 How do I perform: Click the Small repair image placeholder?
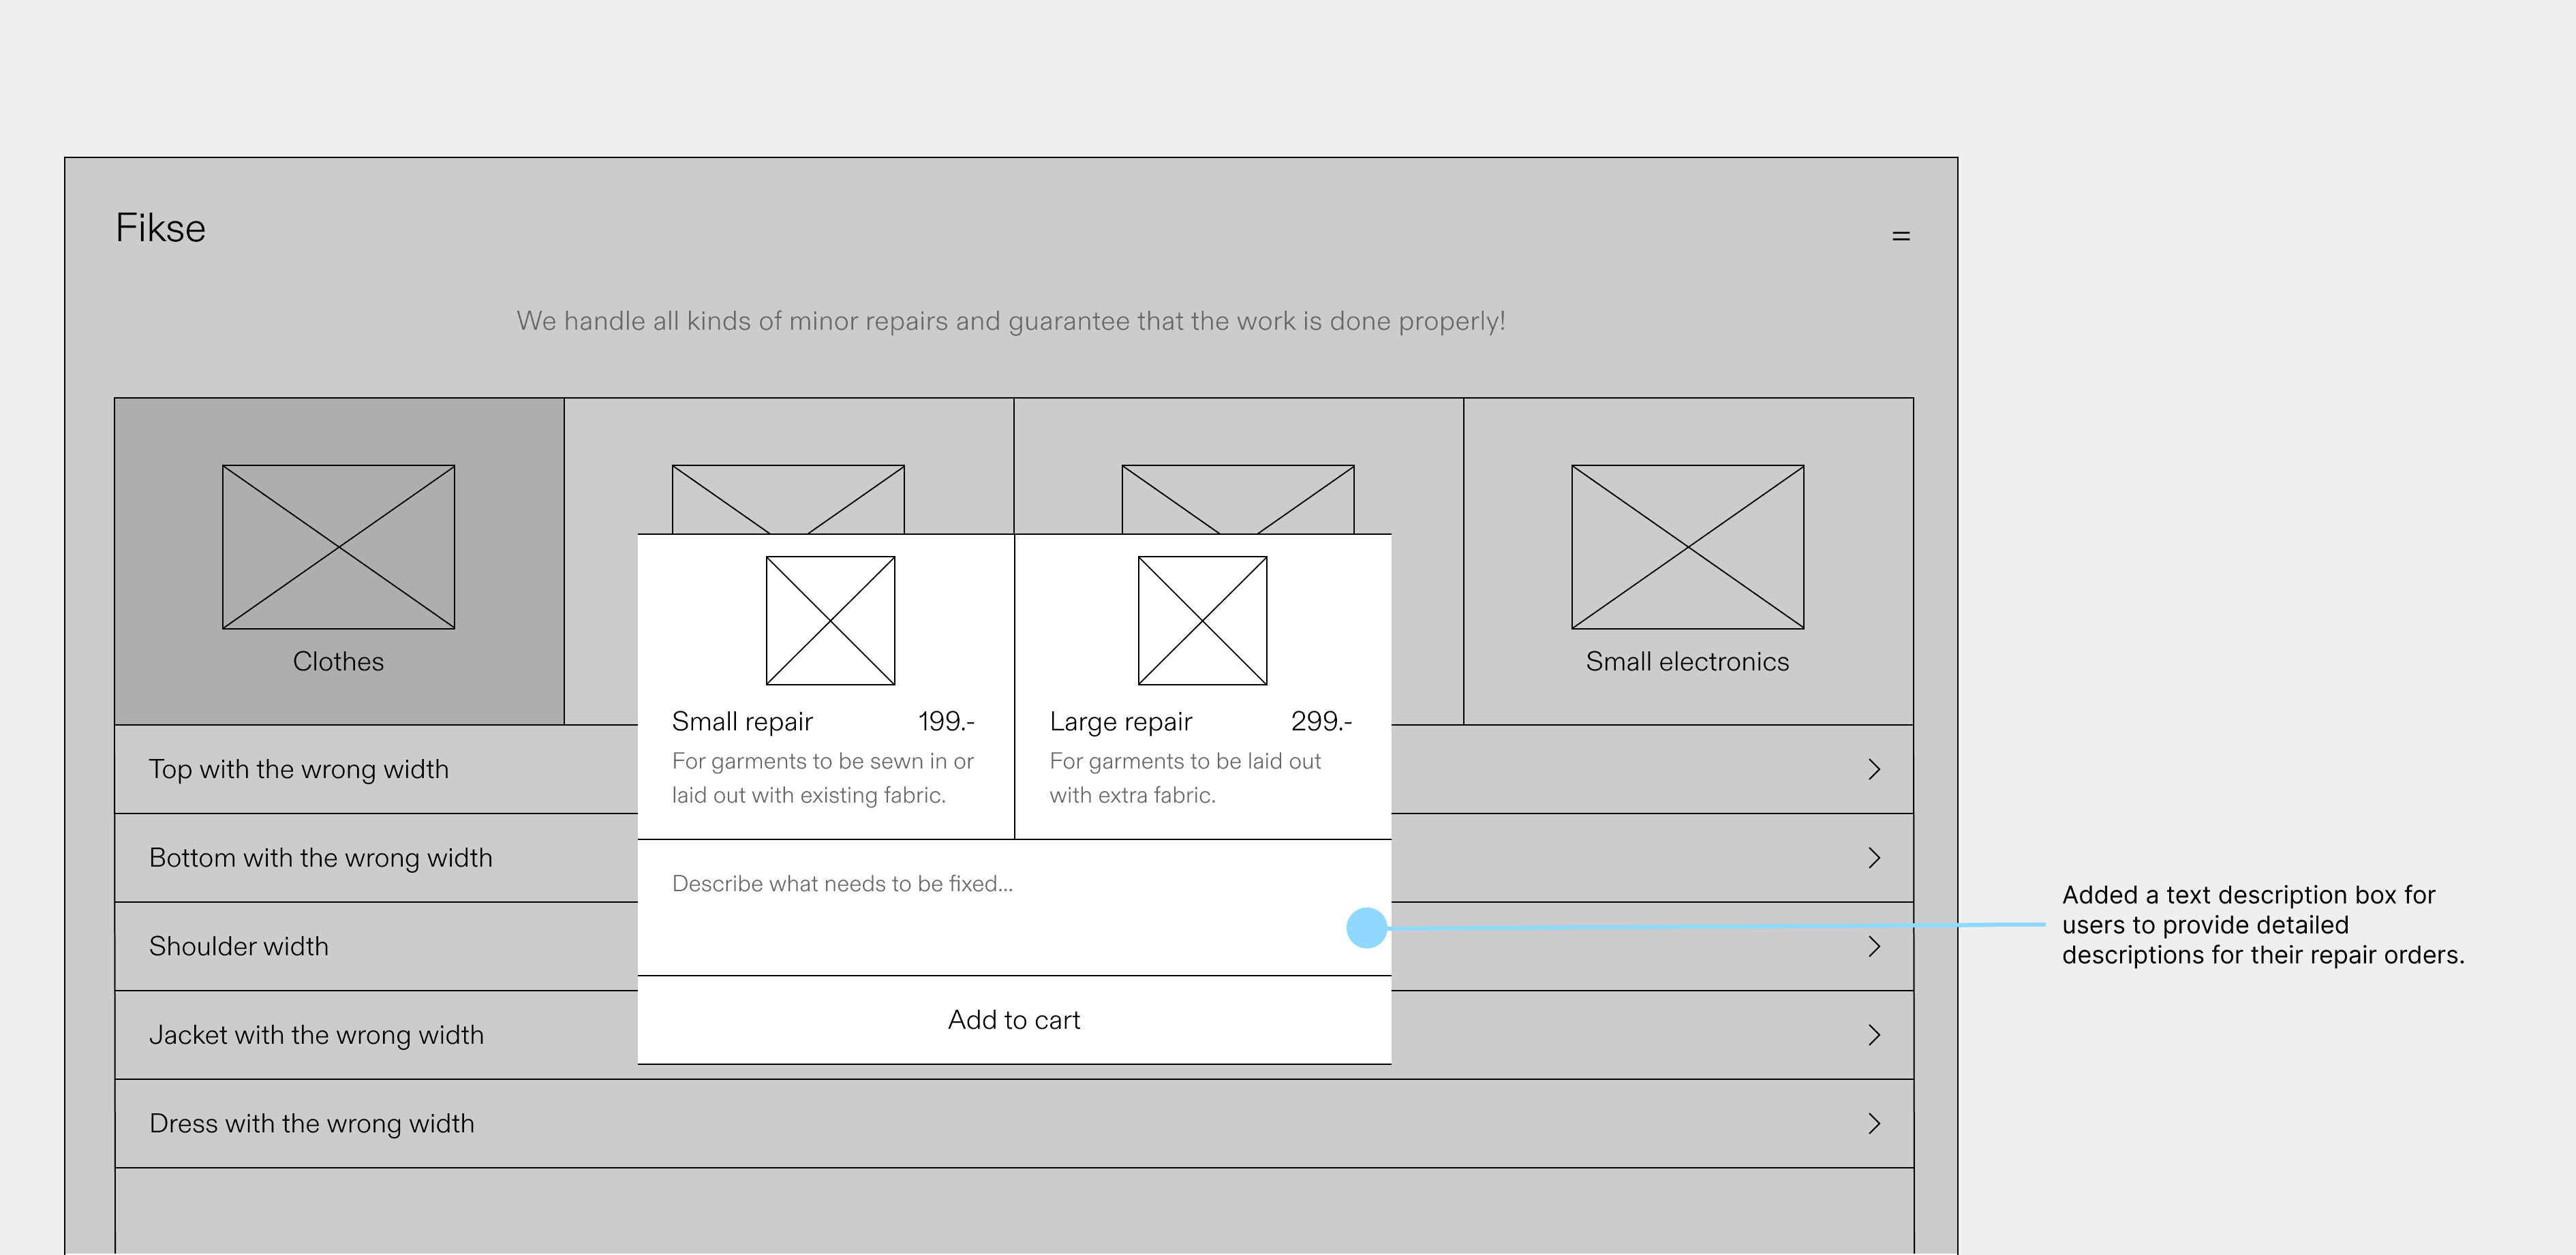point(830,621)
